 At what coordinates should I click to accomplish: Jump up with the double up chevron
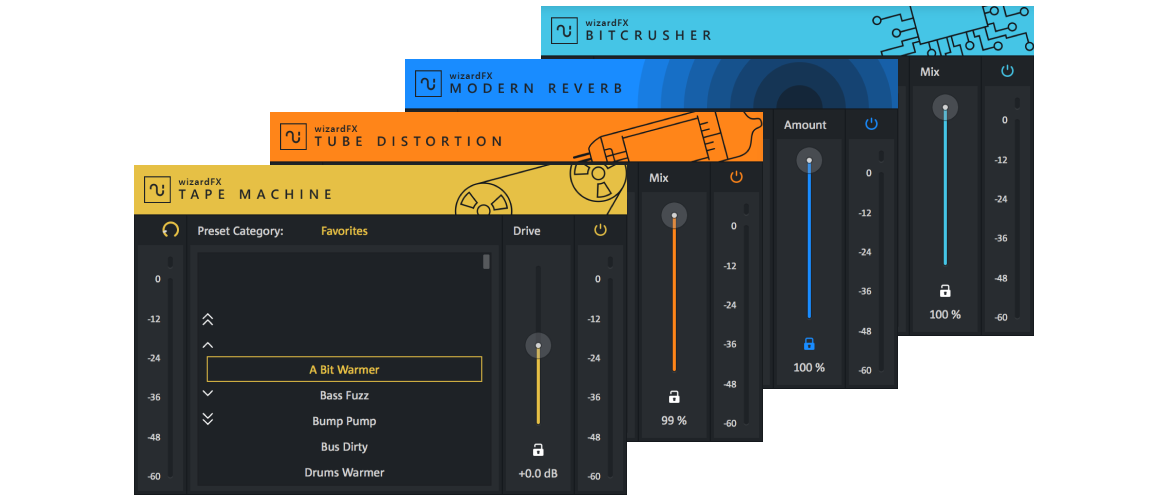coord(208,320)
